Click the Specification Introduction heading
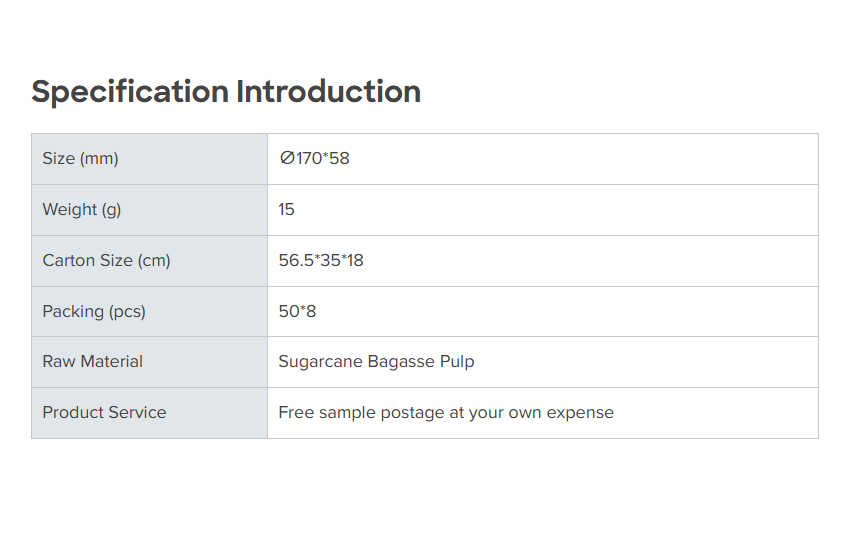852x559 pixels. [226, 92]
